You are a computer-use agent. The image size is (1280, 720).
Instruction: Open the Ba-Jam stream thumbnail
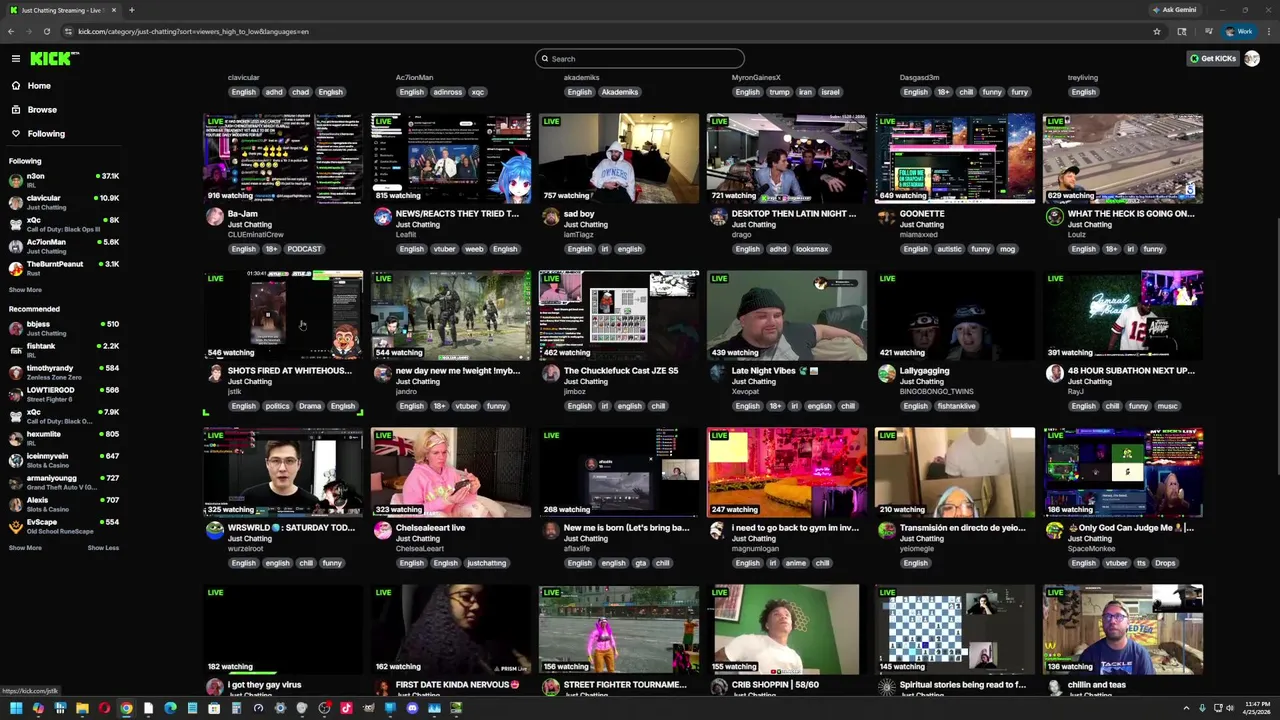283,159
